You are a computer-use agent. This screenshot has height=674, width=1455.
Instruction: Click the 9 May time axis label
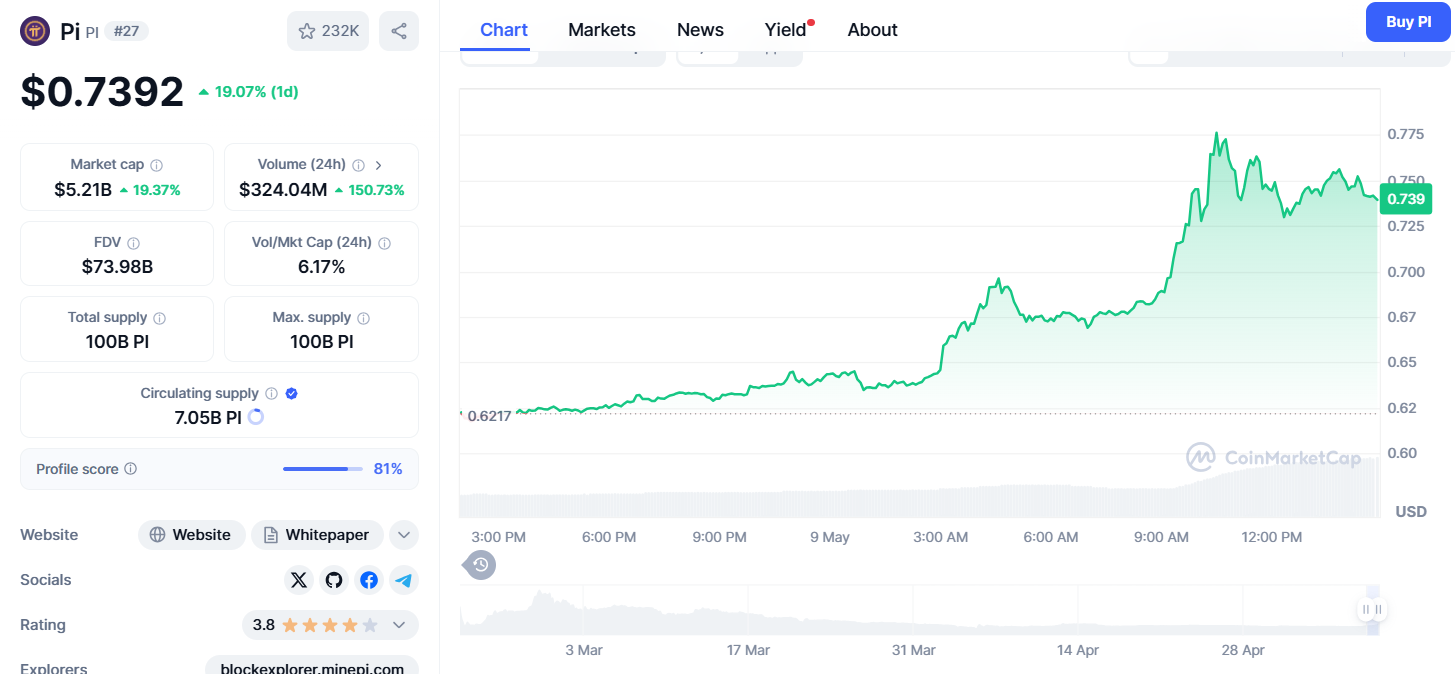[830, 537]
